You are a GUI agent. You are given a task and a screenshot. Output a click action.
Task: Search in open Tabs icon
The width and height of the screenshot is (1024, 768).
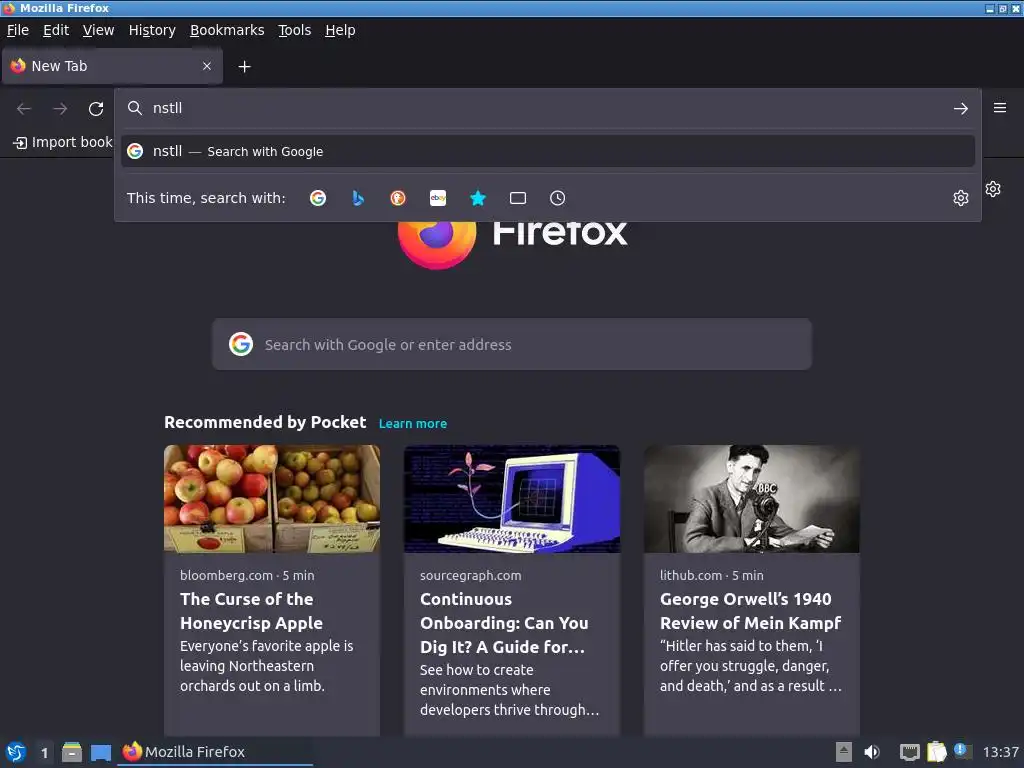tap(518, 198)
